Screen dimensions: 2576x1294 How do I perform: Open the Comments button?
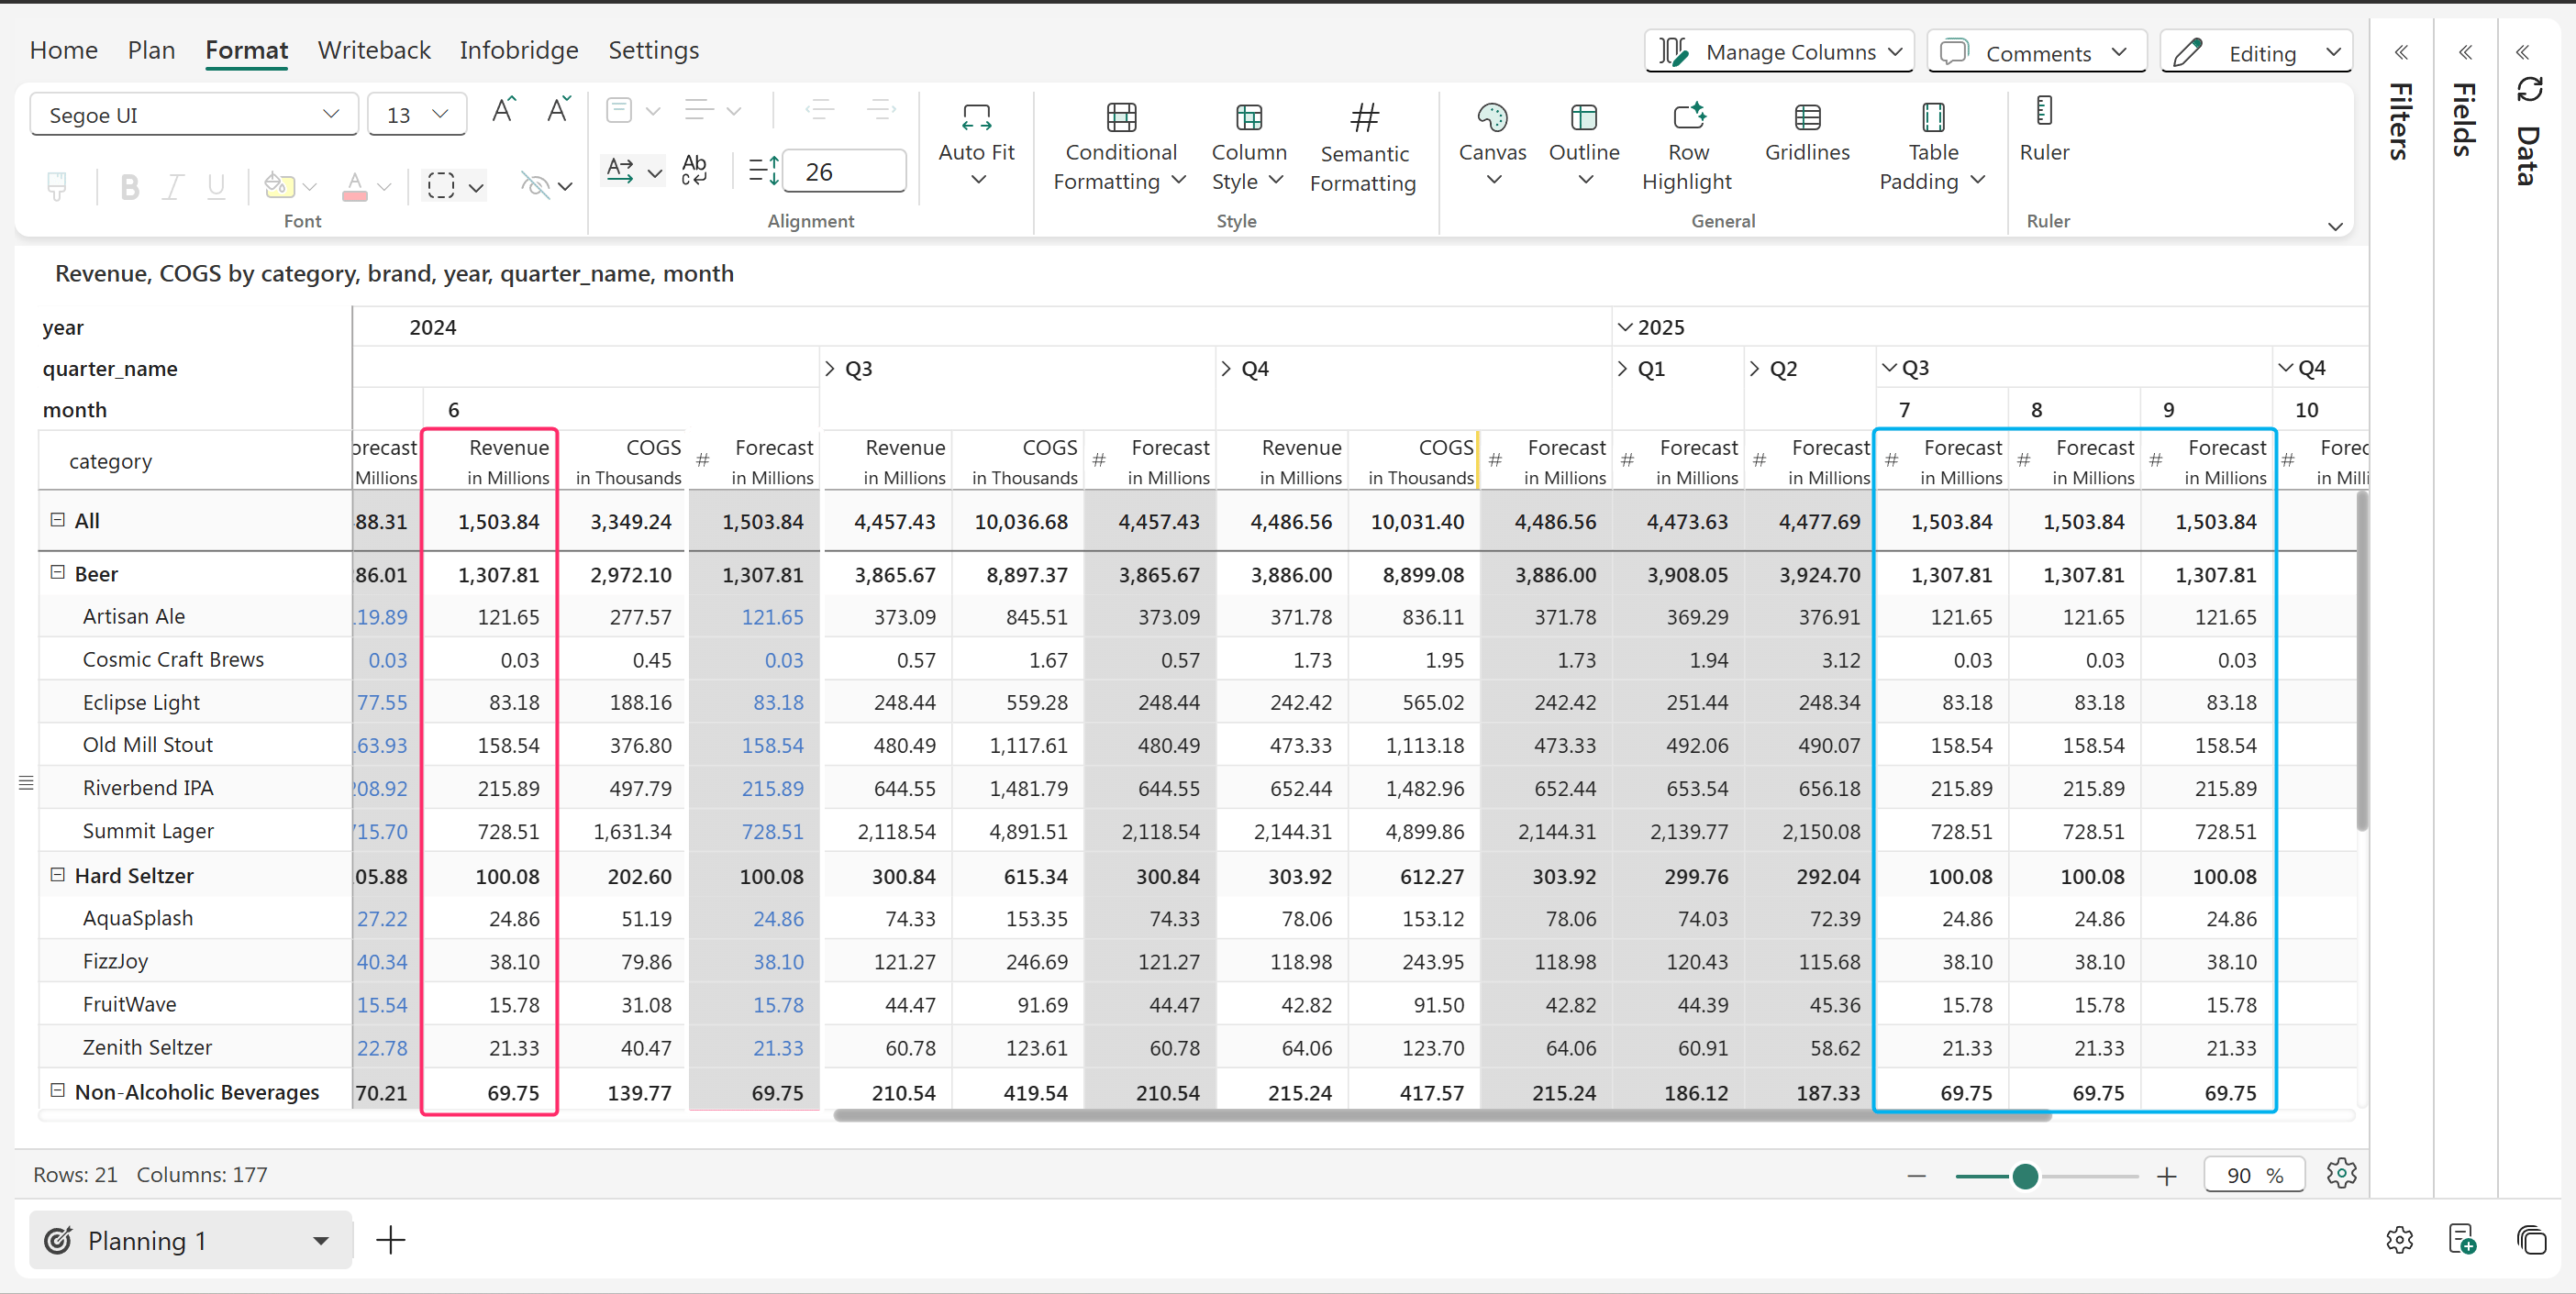click(2035, 52)
